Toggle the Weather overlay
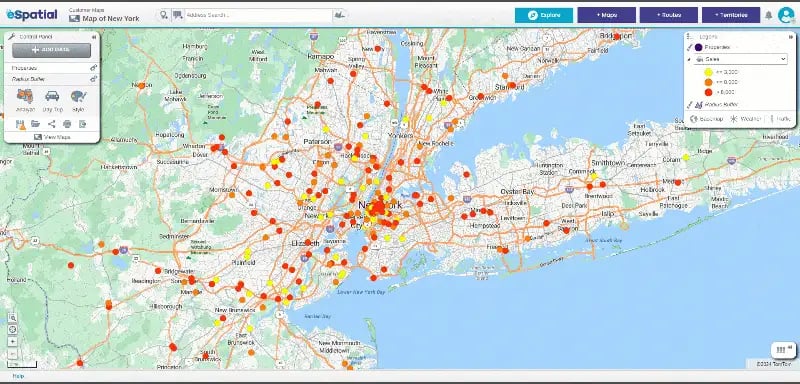 (x=745, y=119)
